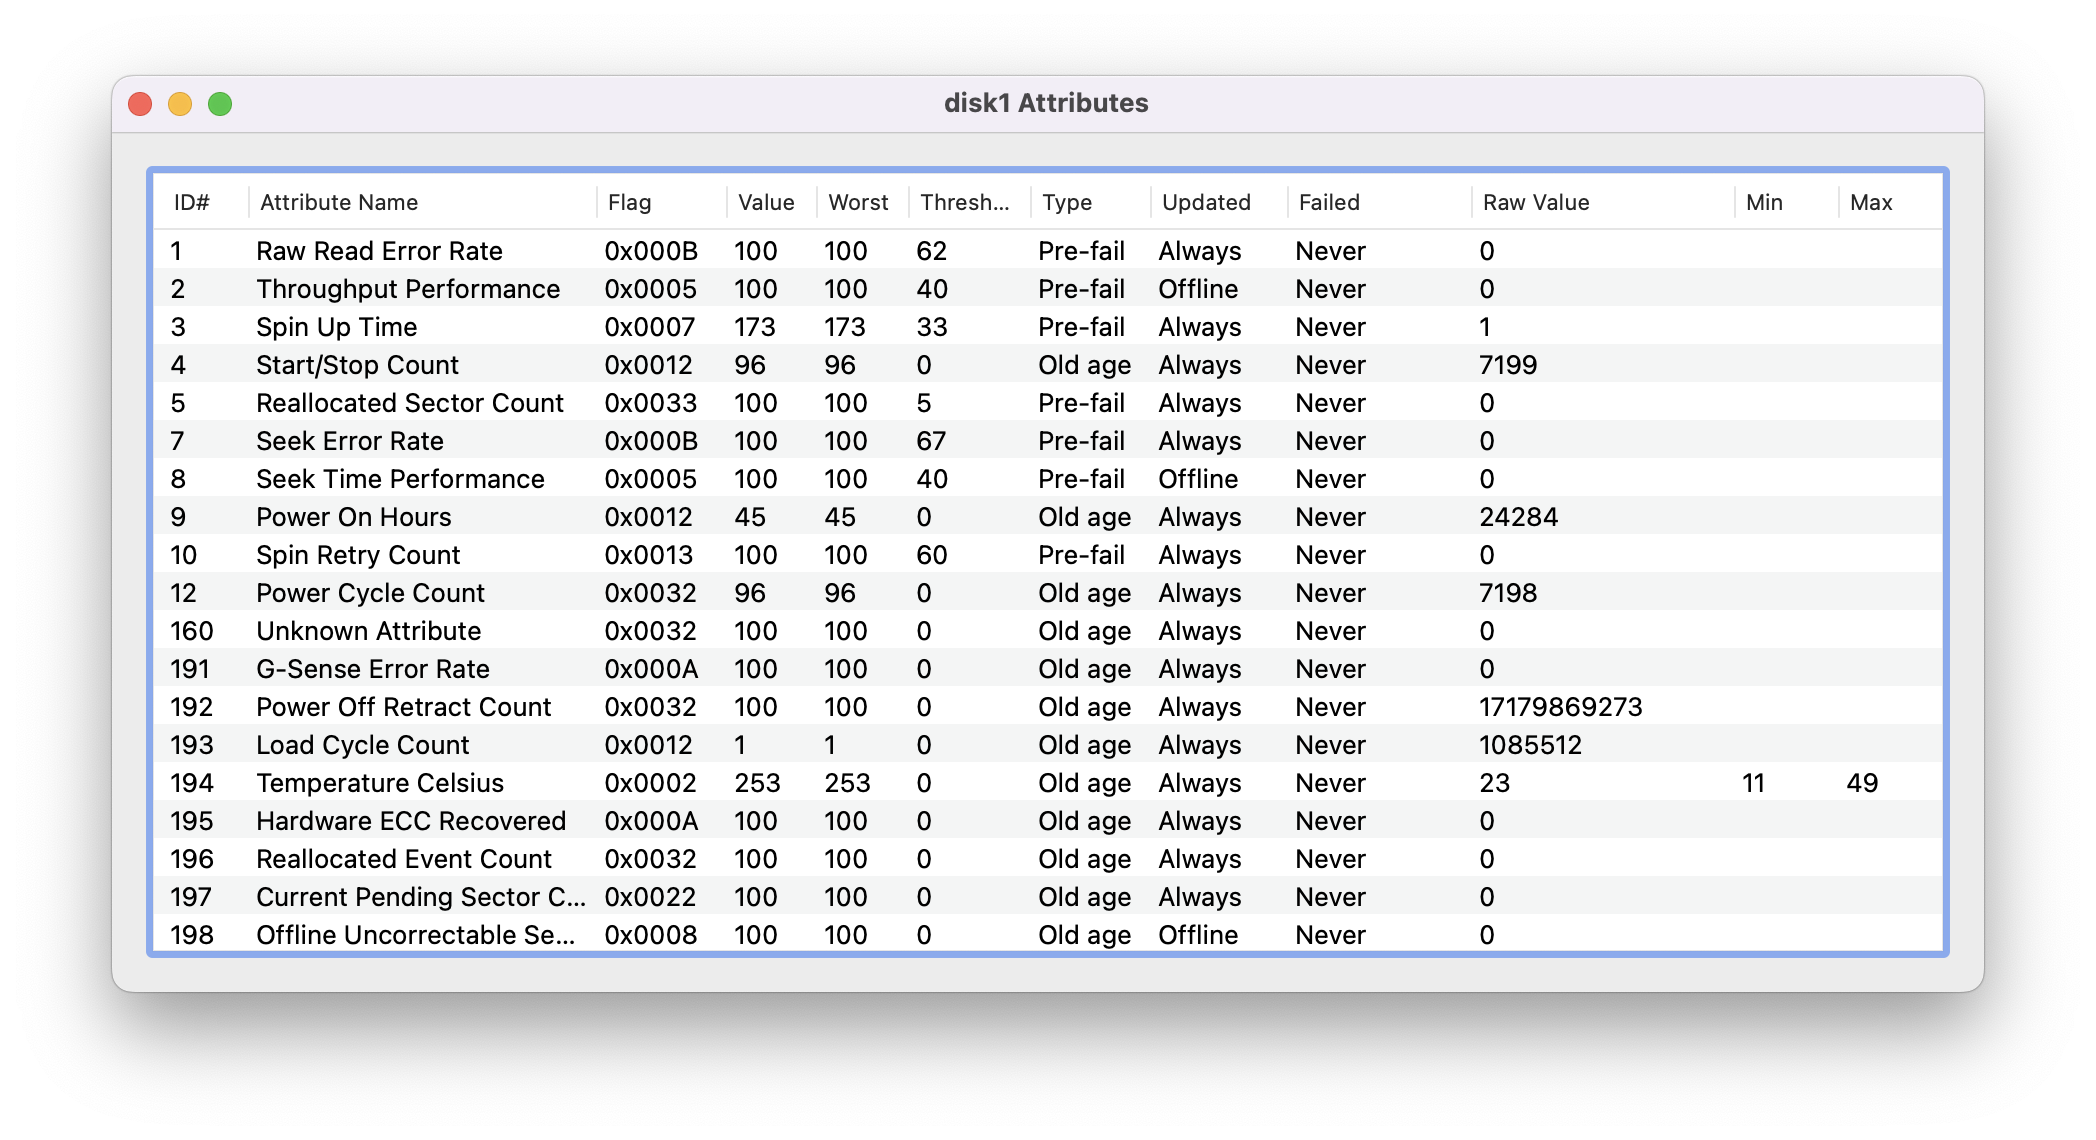Sort by the Failed column header
2096x1140 pixels.
point(1328,203)
